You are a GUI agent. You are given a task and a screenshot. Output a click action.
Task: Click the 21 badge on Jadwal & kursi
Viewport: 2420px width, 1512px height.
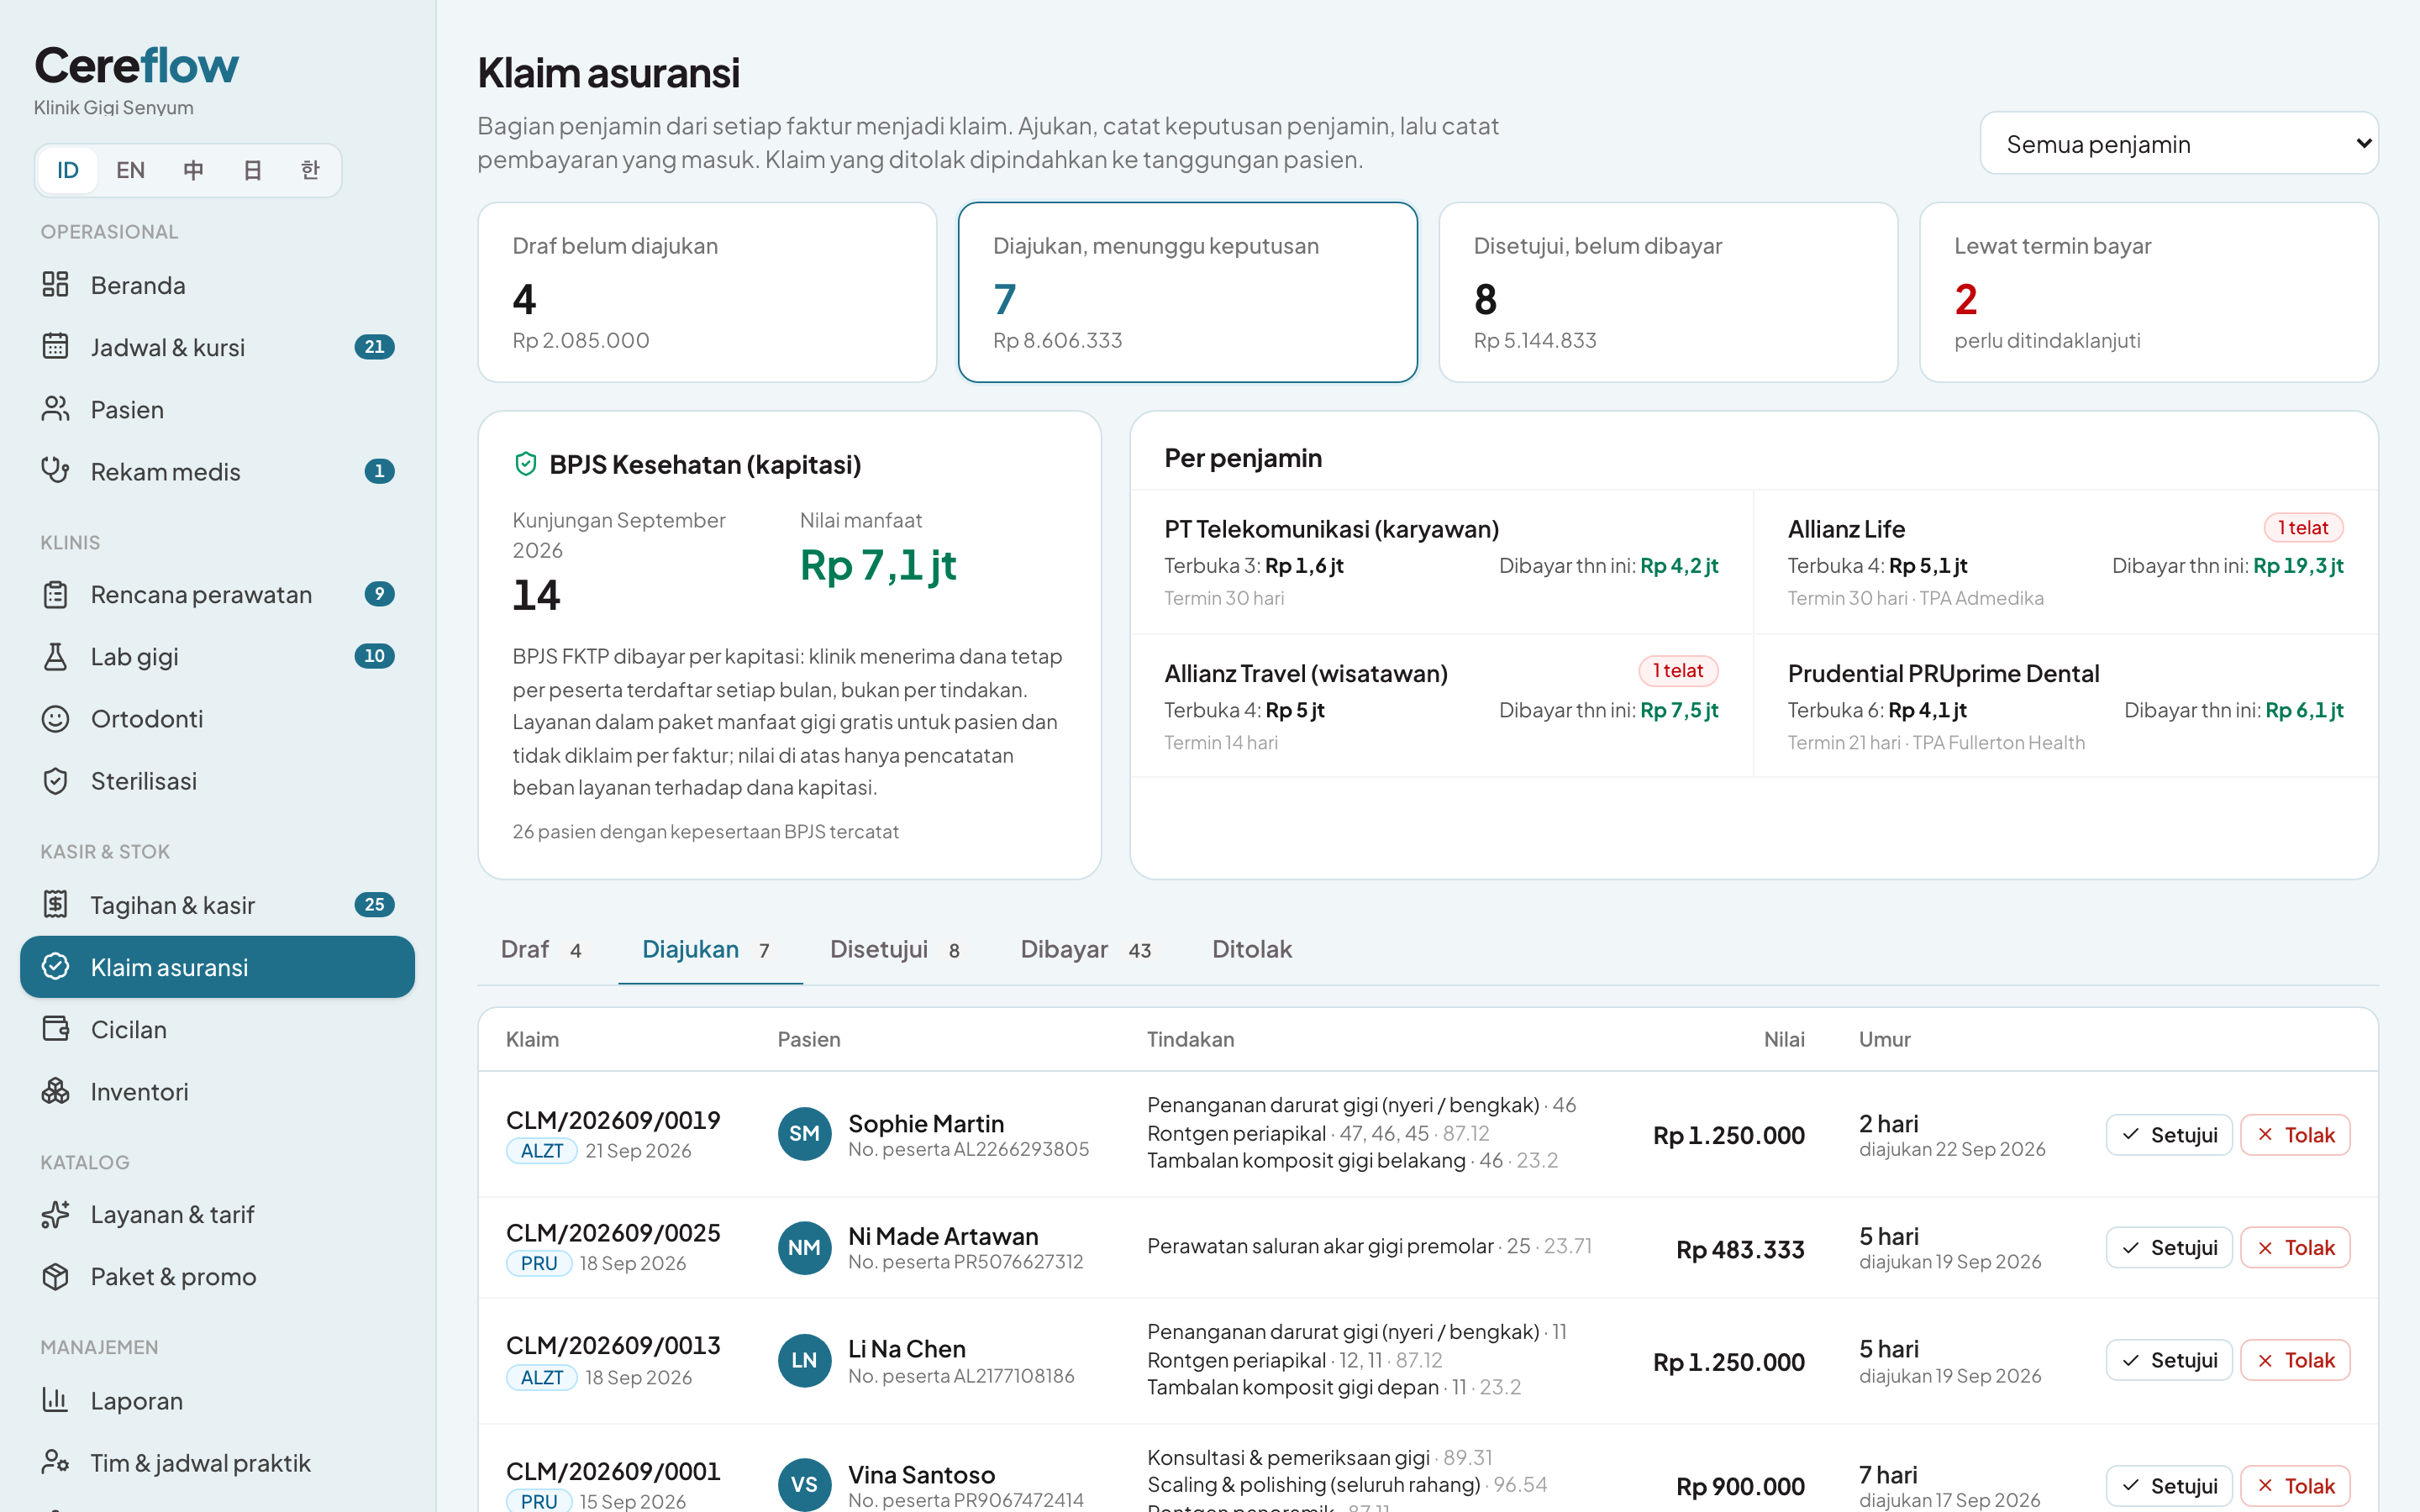point(374,347)
